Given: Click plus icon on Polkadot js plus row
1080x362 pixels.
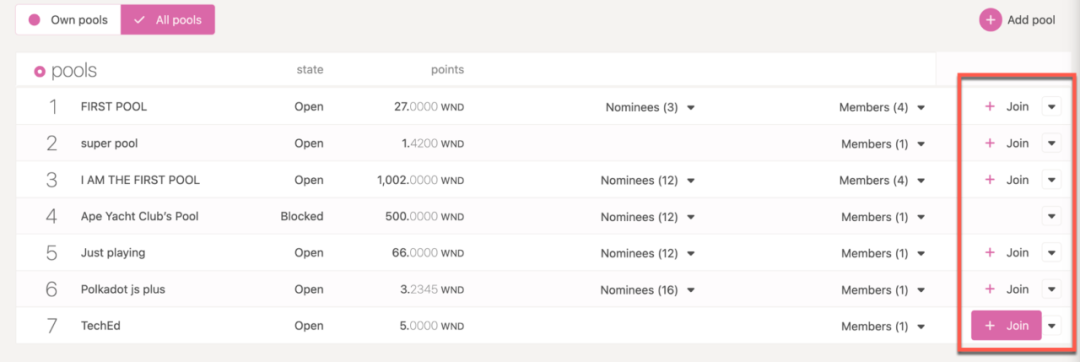Looking at the screenshot, I should [x=990, y=289].
